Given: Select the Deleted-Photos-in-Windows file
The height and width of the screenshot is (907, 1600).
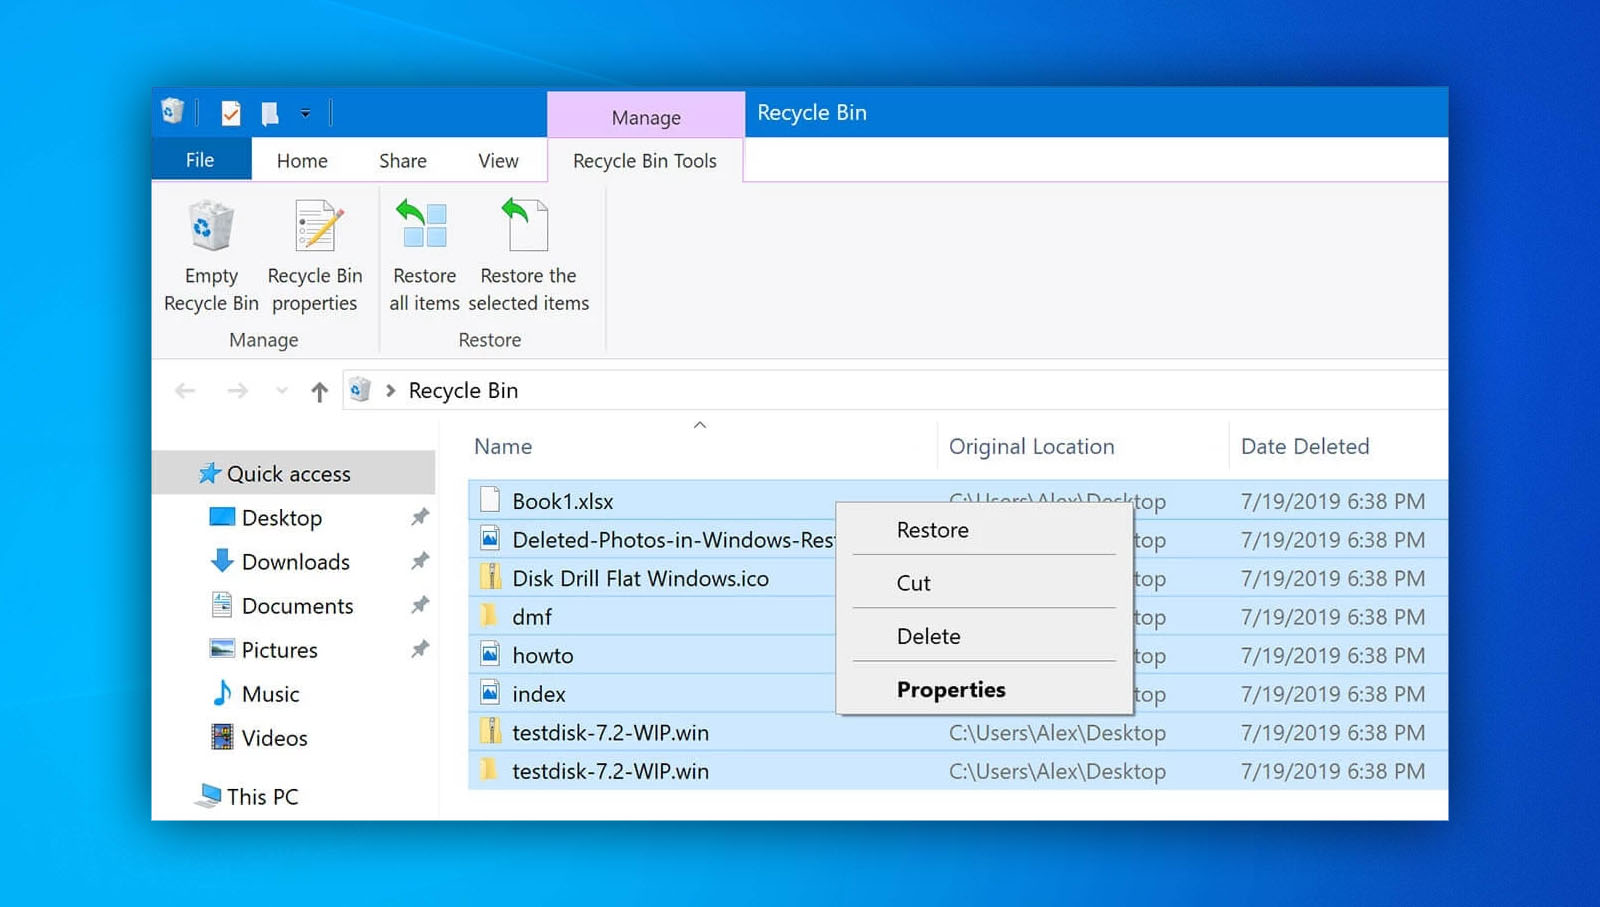Looking at the screenshot, I should (x=673, y=540).
